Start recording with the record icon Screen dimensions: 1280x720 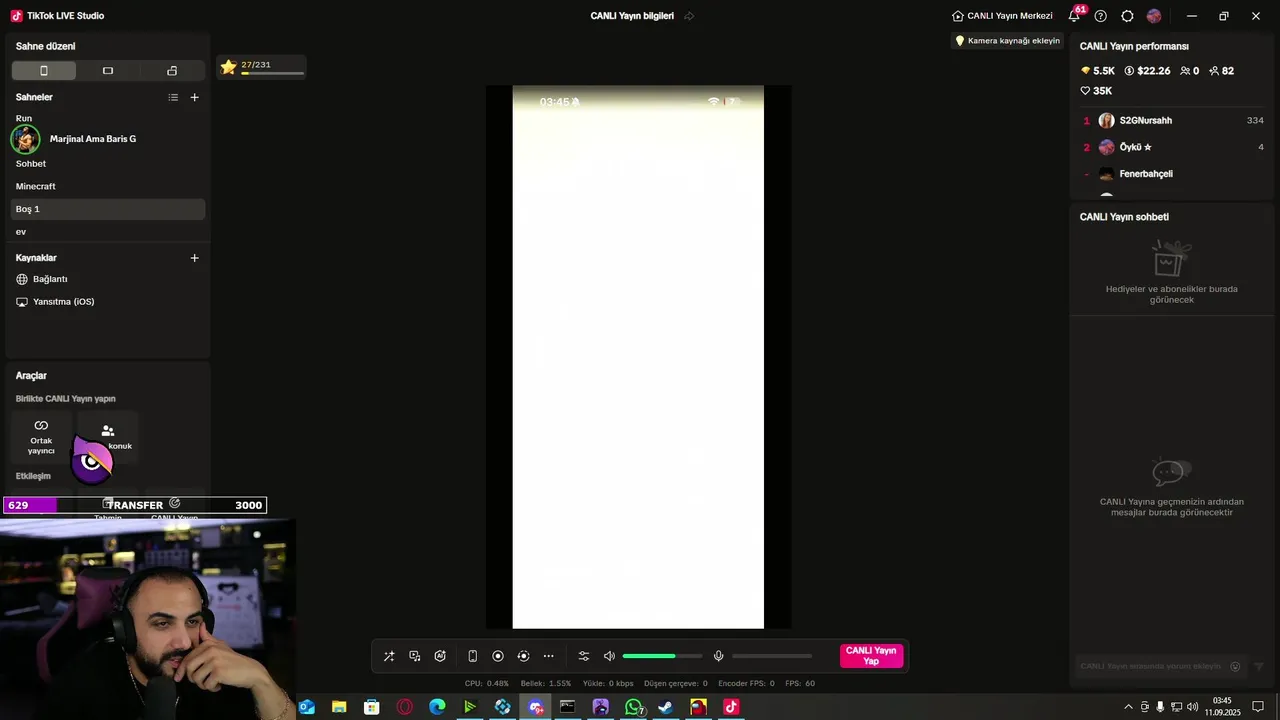tap(498, 656)
